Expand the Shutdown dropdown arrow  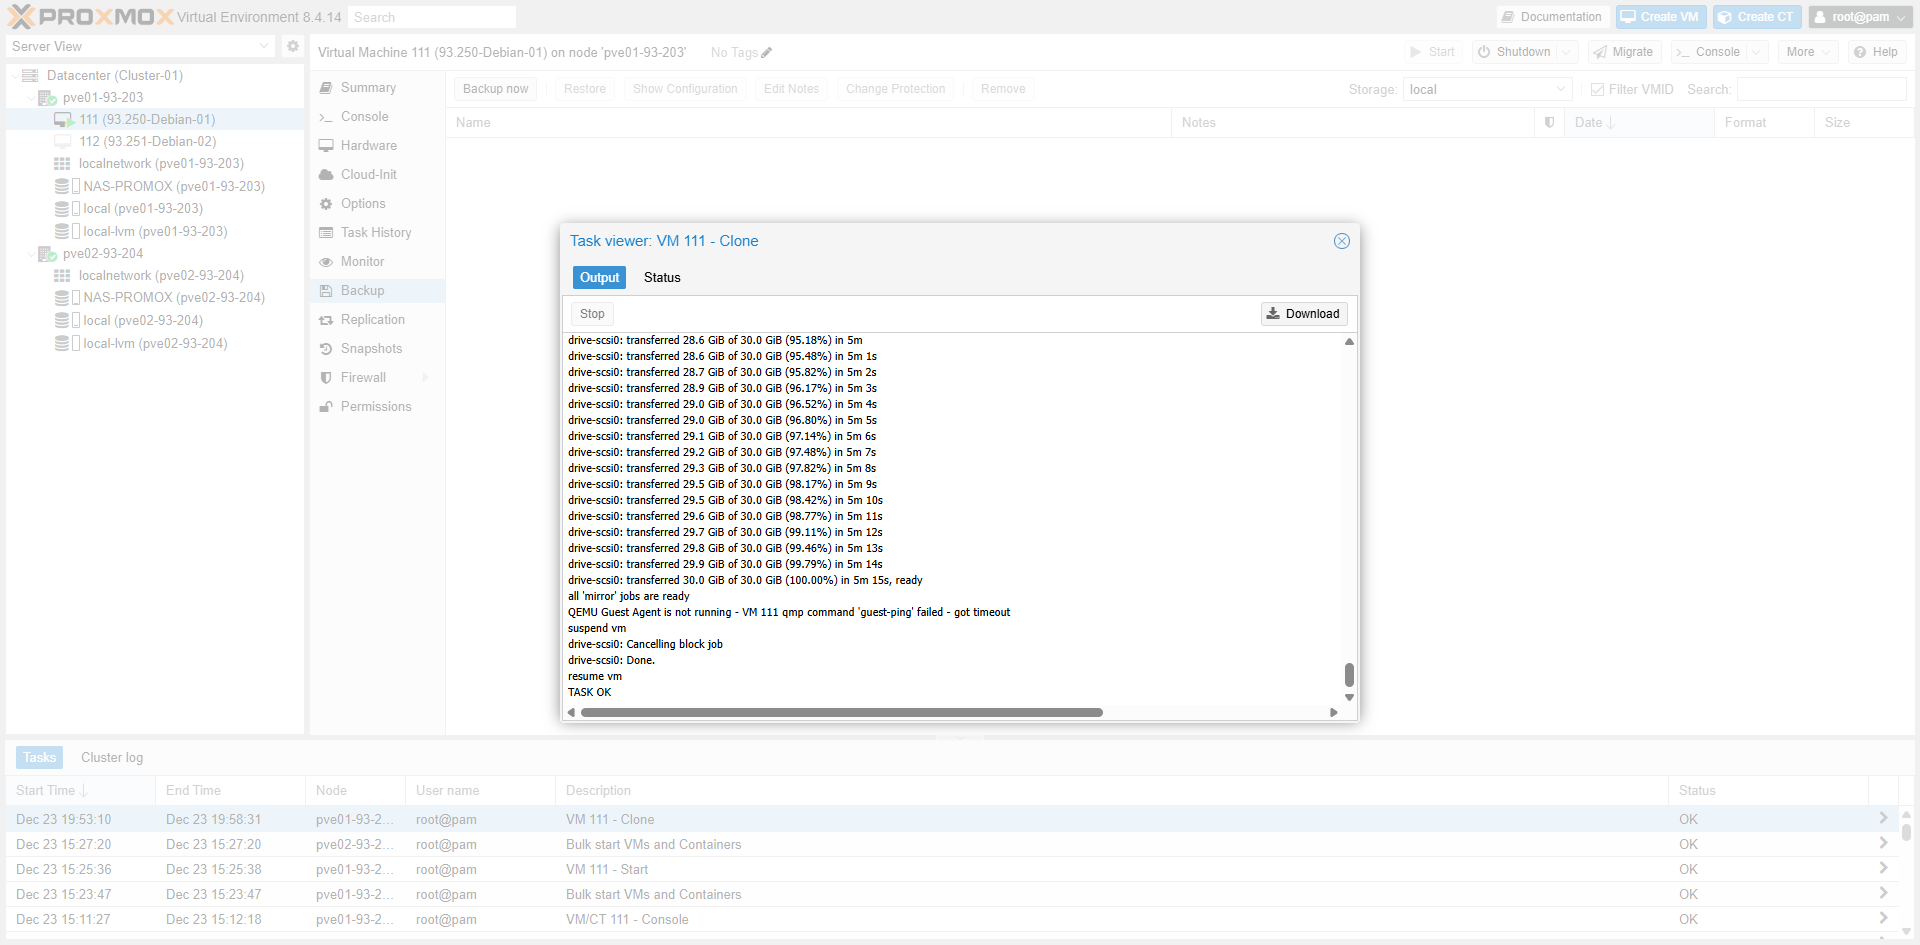[1566, 52]
